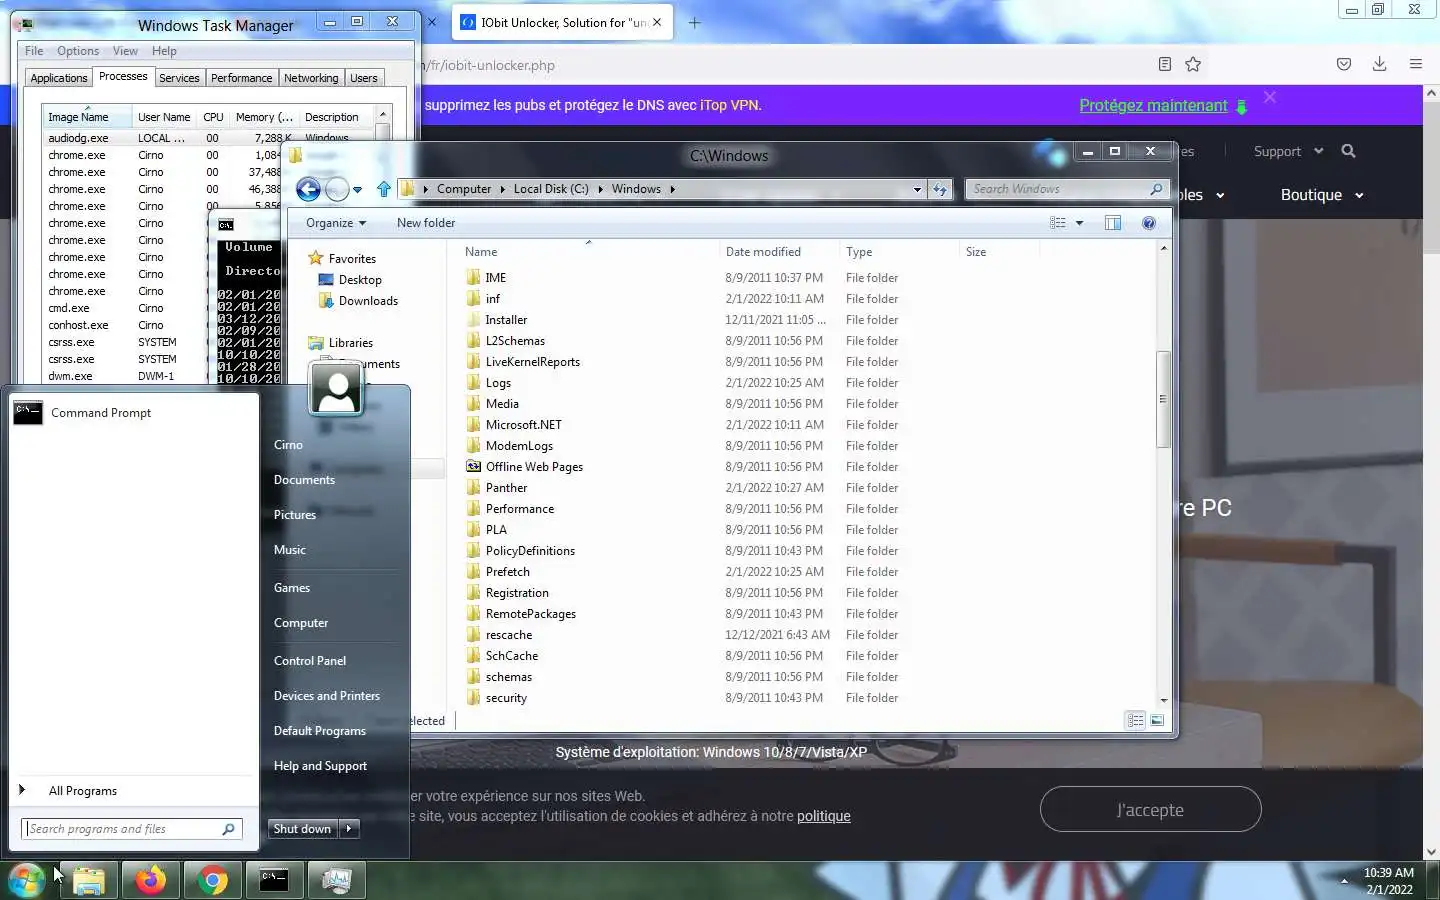Image resolution: width=1440 pixels, height=900 pixels.
Task: Click the Up folder arrow in Explorer
Action: 384,189
